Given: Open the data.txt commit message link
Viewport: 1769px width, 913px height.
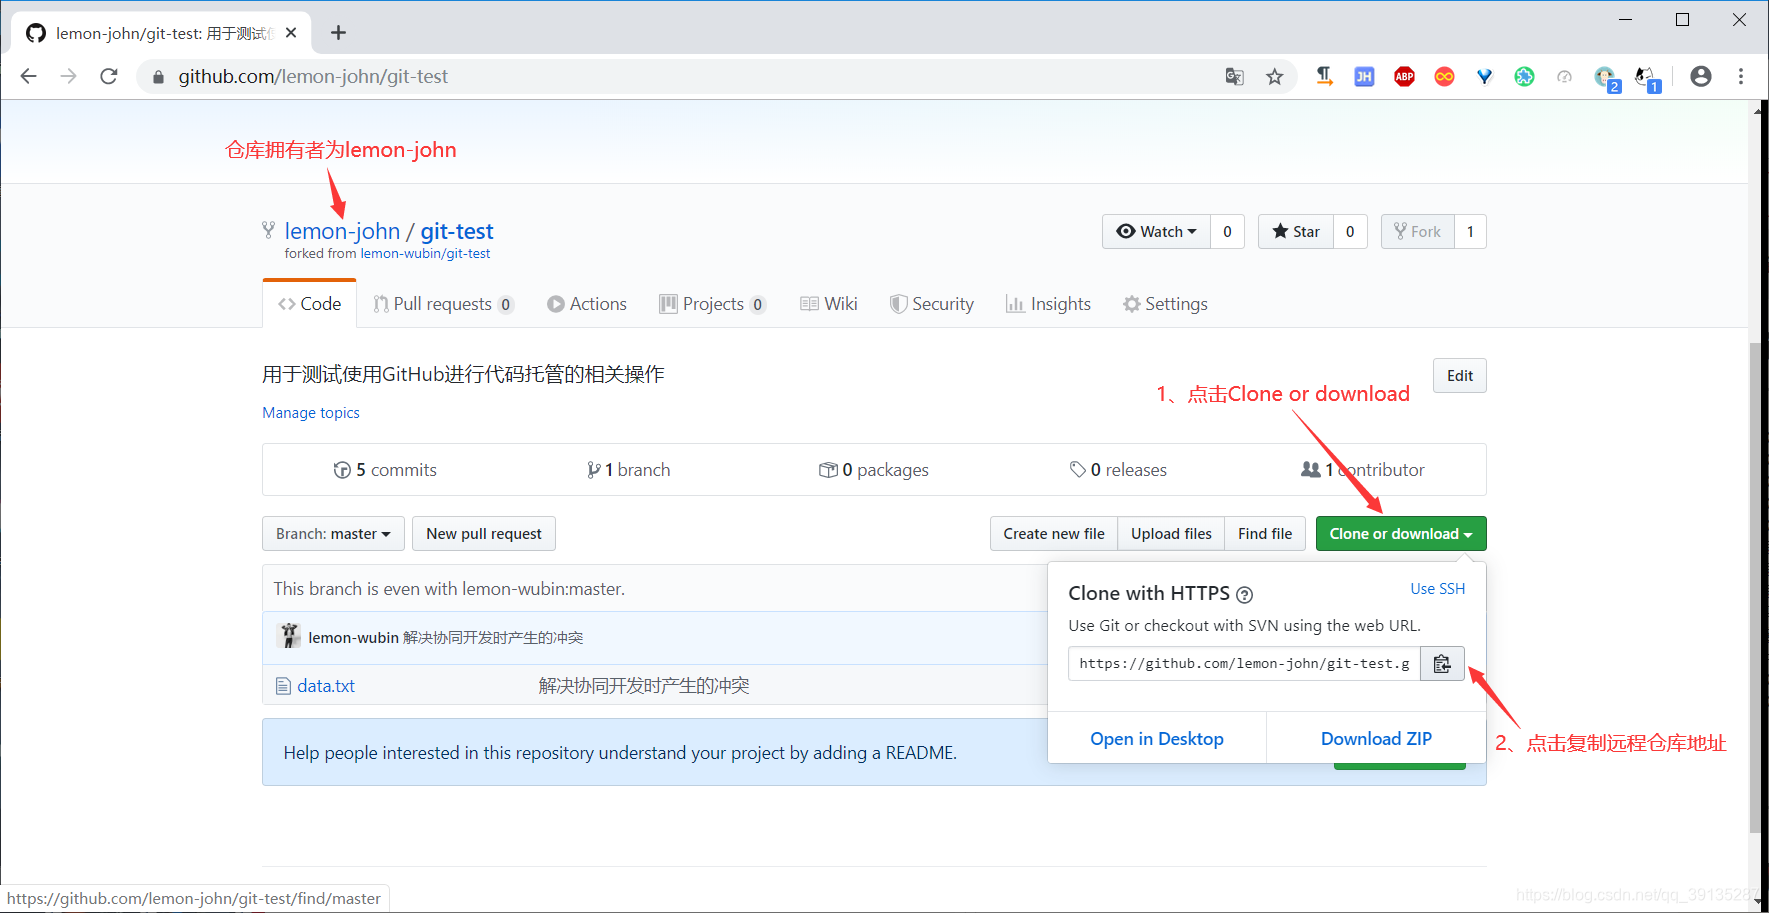Looking at the screenshot, I should pyautogui.click(x=644, y=686).
